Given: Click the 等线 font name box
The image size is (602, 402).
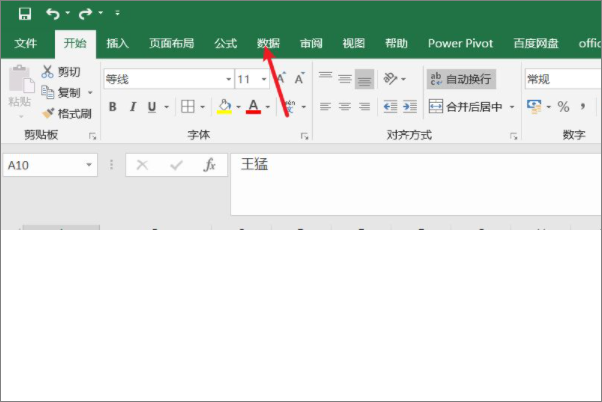Looking at the screenshot, I should (164, 79).
